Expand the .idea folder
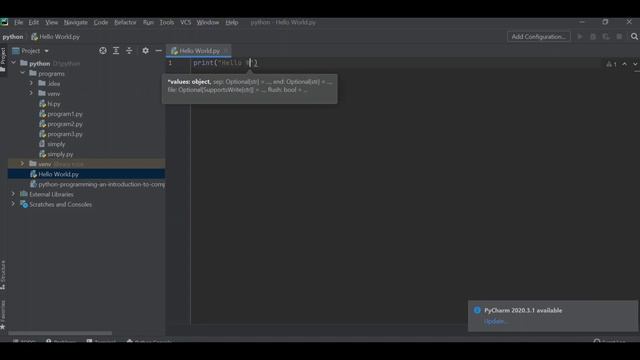Screen dimensions: 640x360 pos(31,83)
